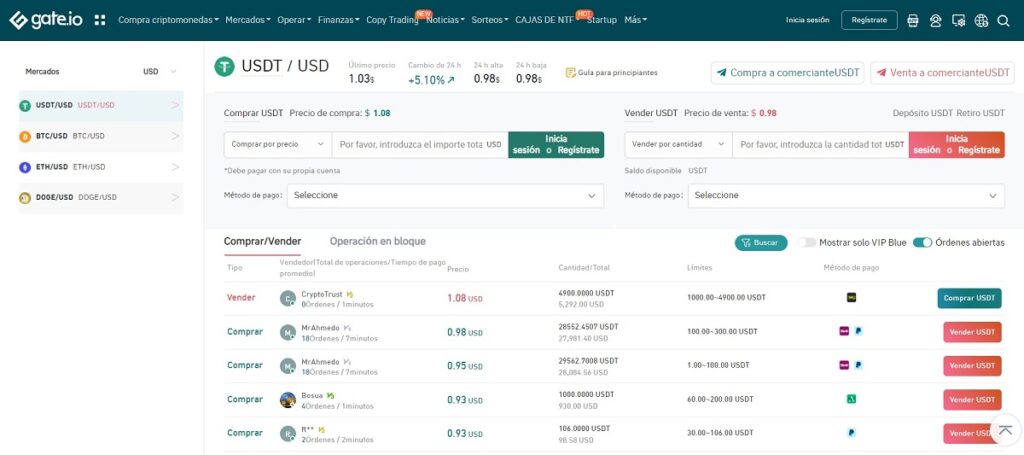
Task: Expand buy Método de pago Seleccione dropdown
Action: 445,196
